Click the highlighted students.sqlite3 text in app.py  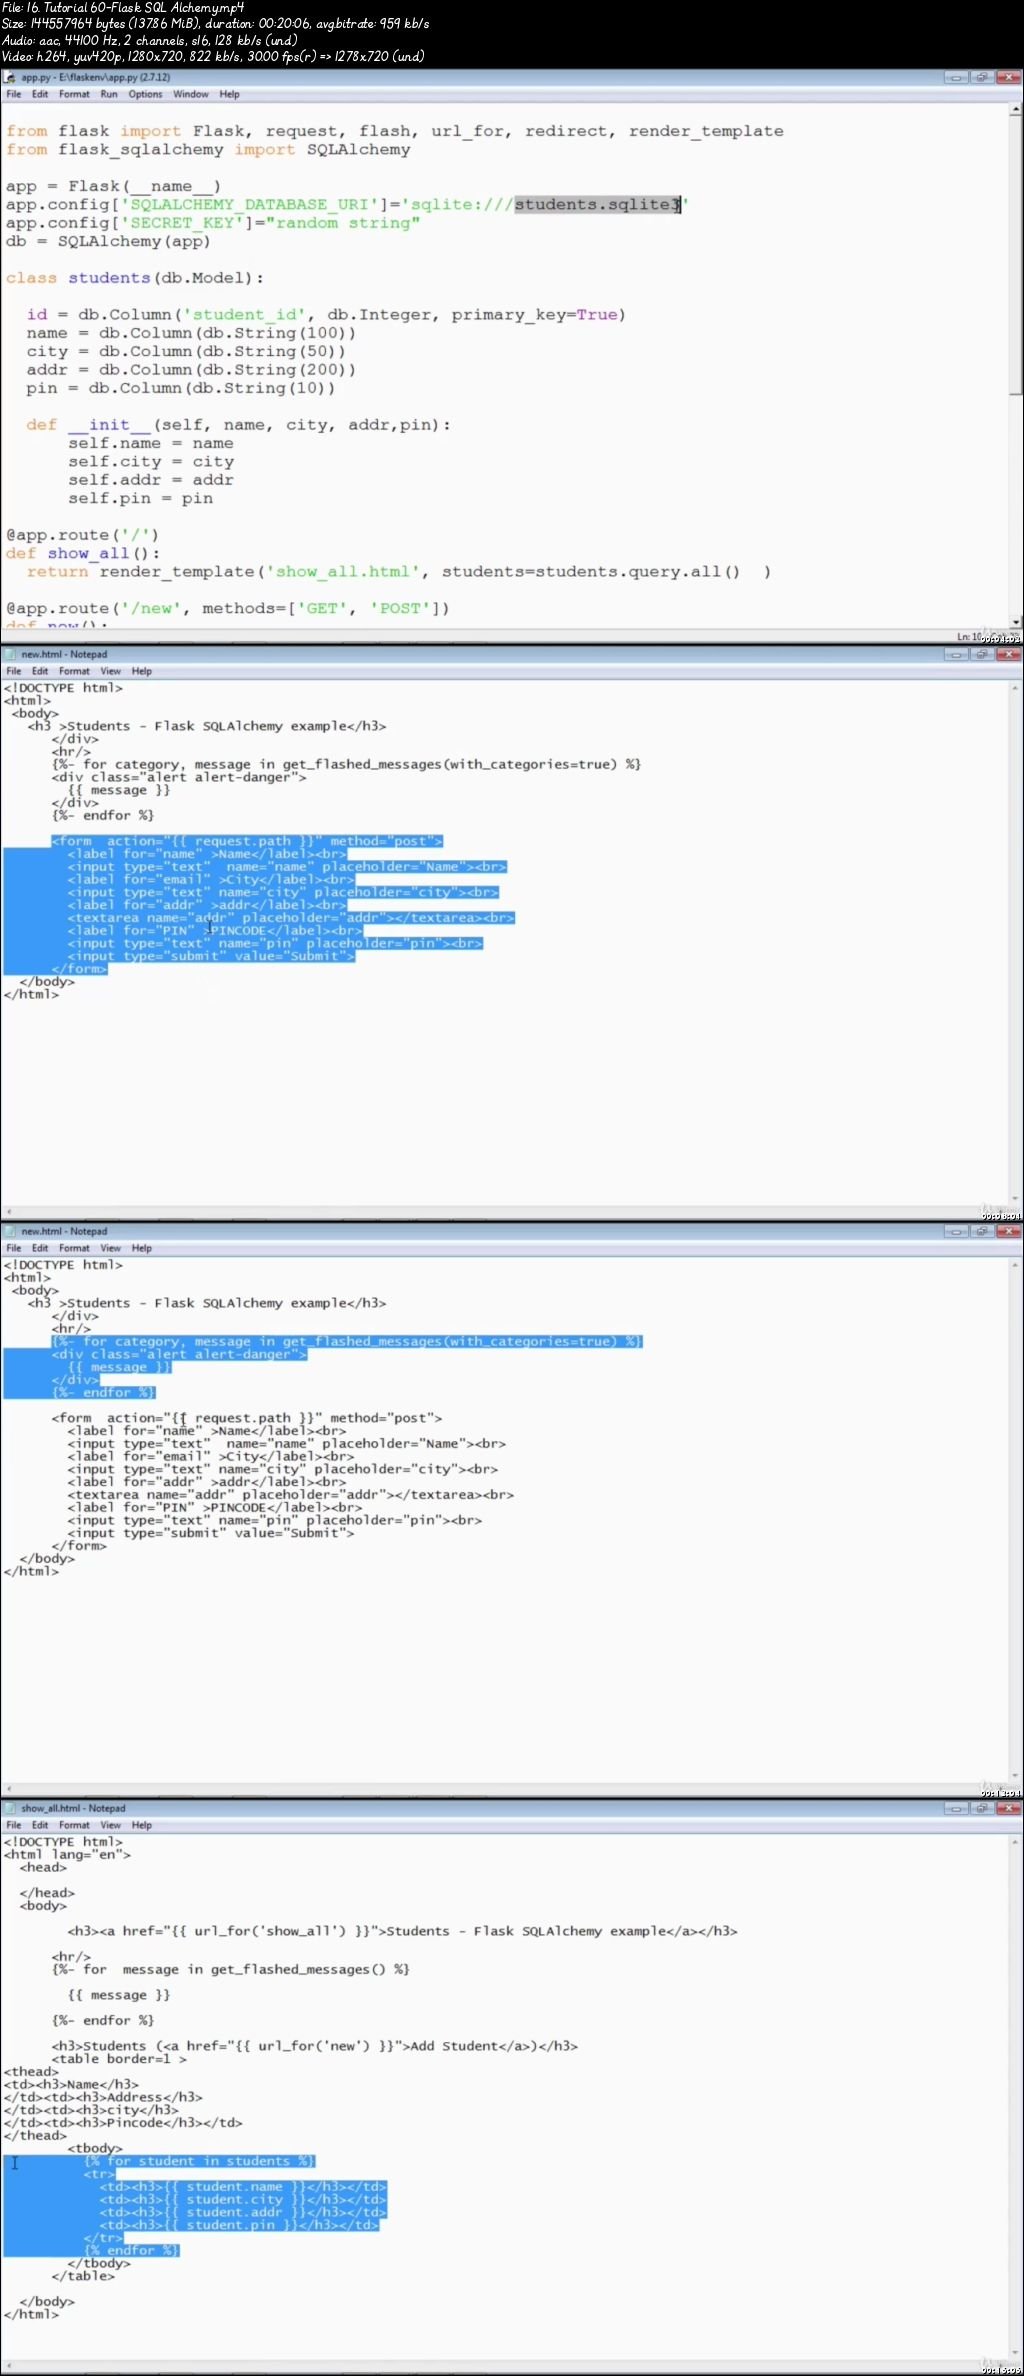597,204
